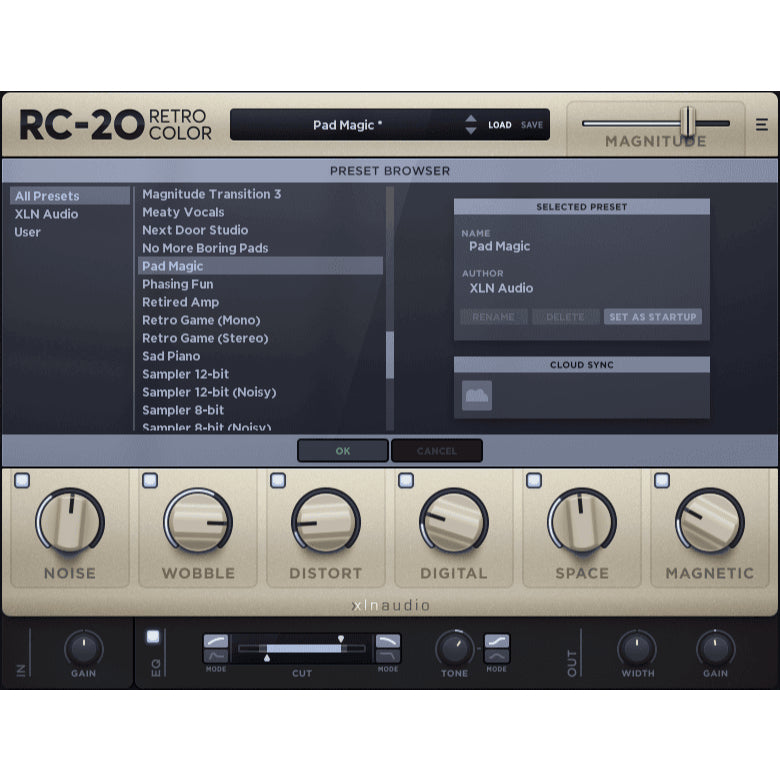Click SET AS STARTUP button

point(653,317)
